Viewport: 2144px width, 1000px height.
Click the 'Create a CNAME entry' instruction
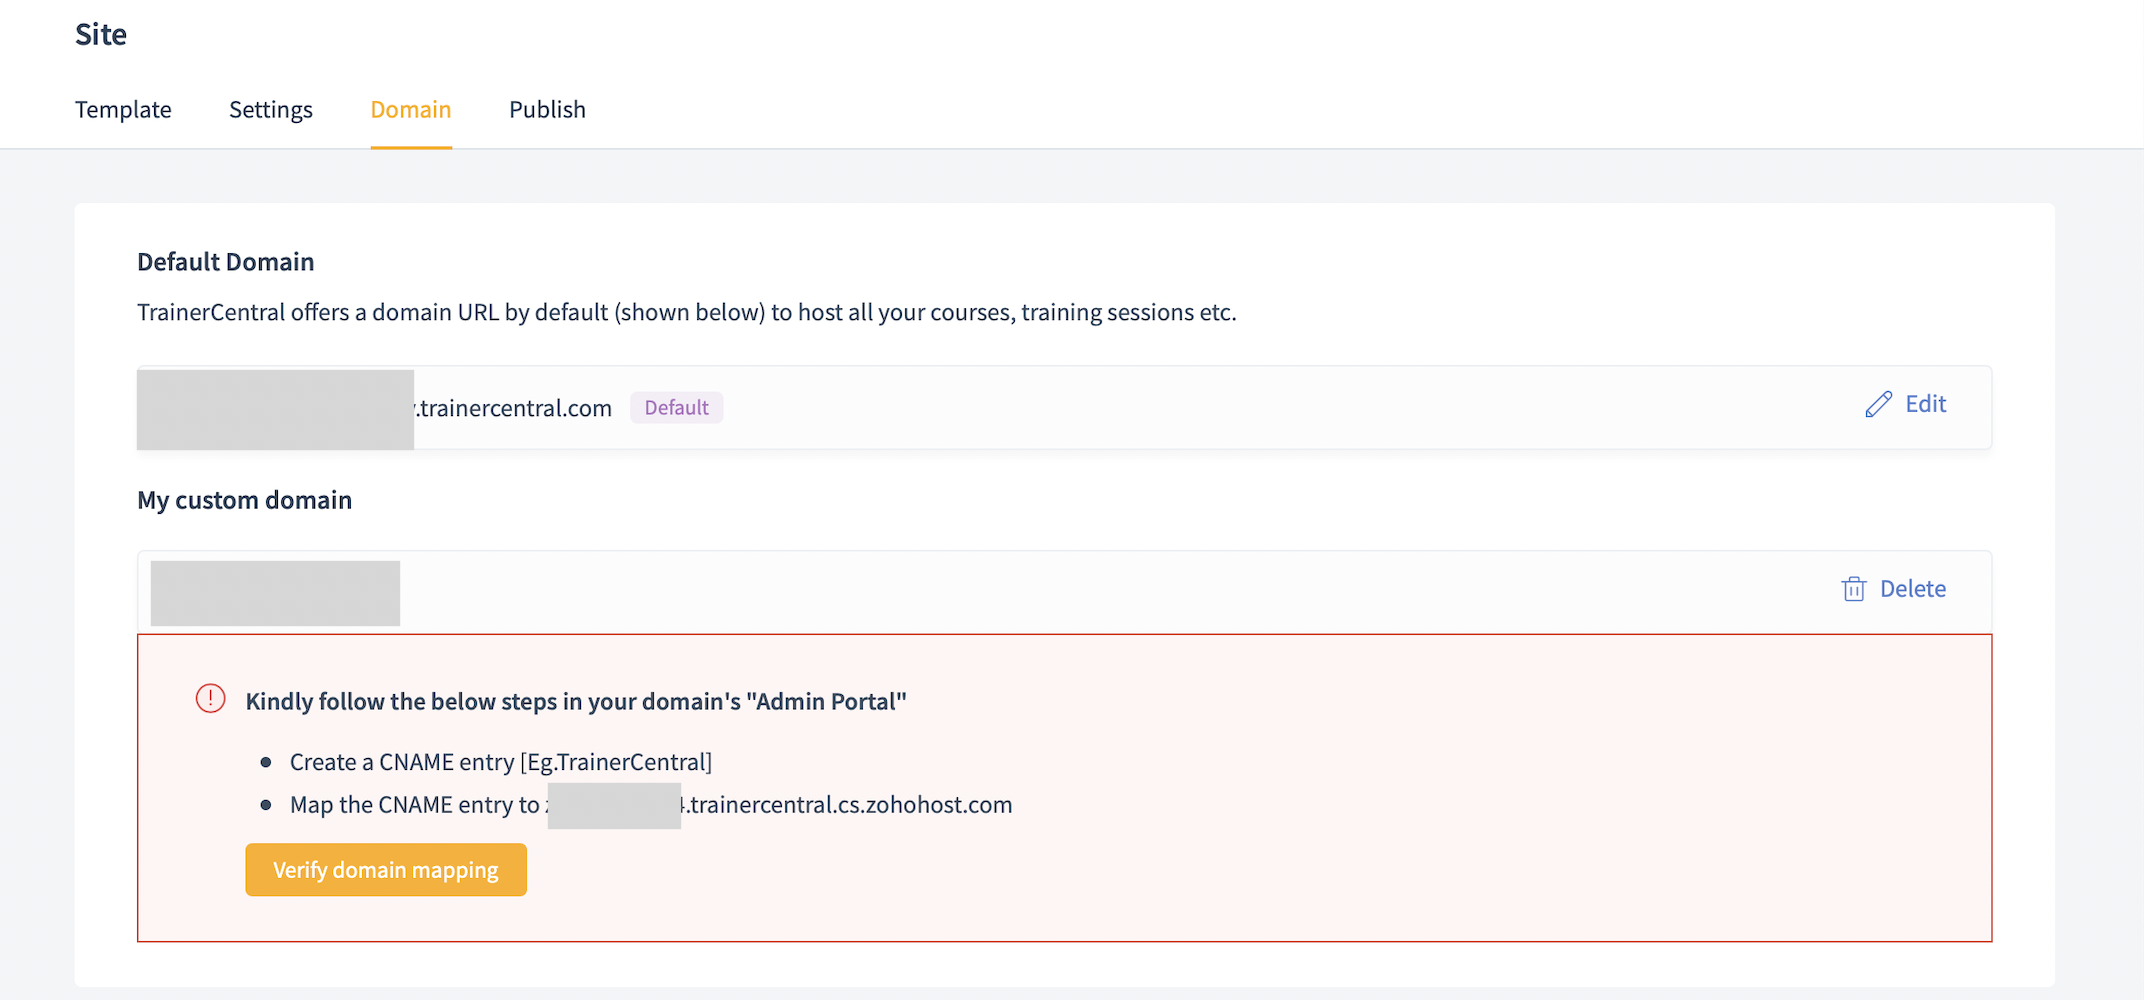click(x=501, y=762)
